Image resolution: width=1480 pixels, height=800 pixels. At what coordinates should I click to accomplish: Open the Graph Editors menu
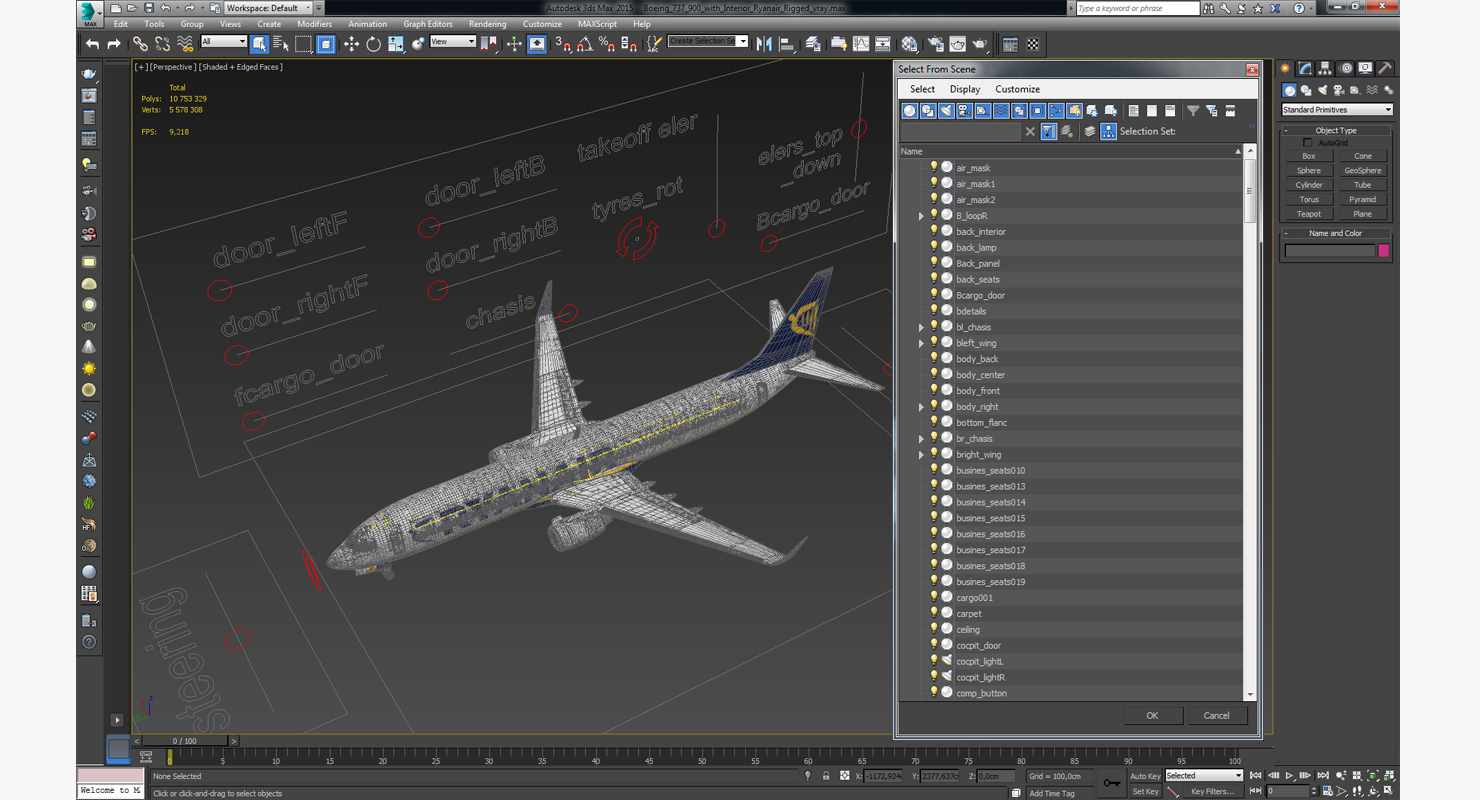point(428,24)
